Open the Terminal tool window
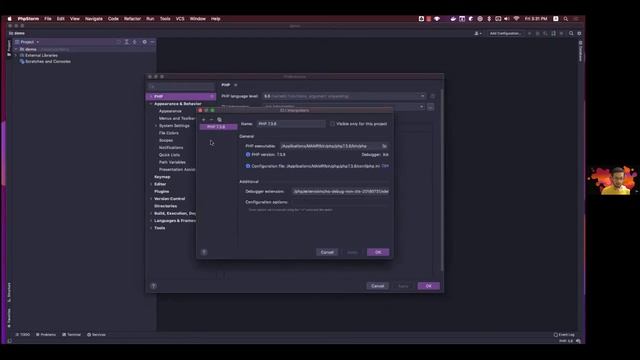The height and width of the screenshot is (360, 640). point(71,335)
